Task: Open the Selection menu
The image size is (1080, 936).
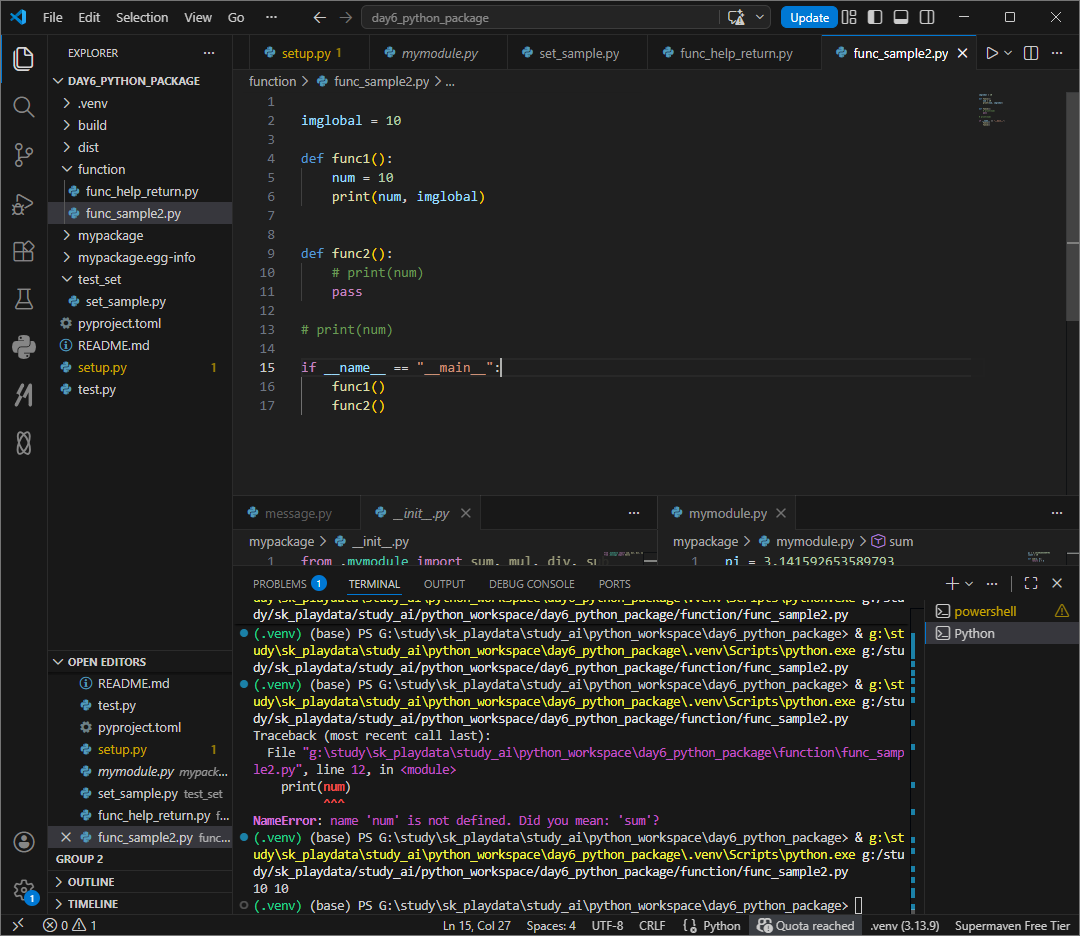Action: (x=142, y=17)
